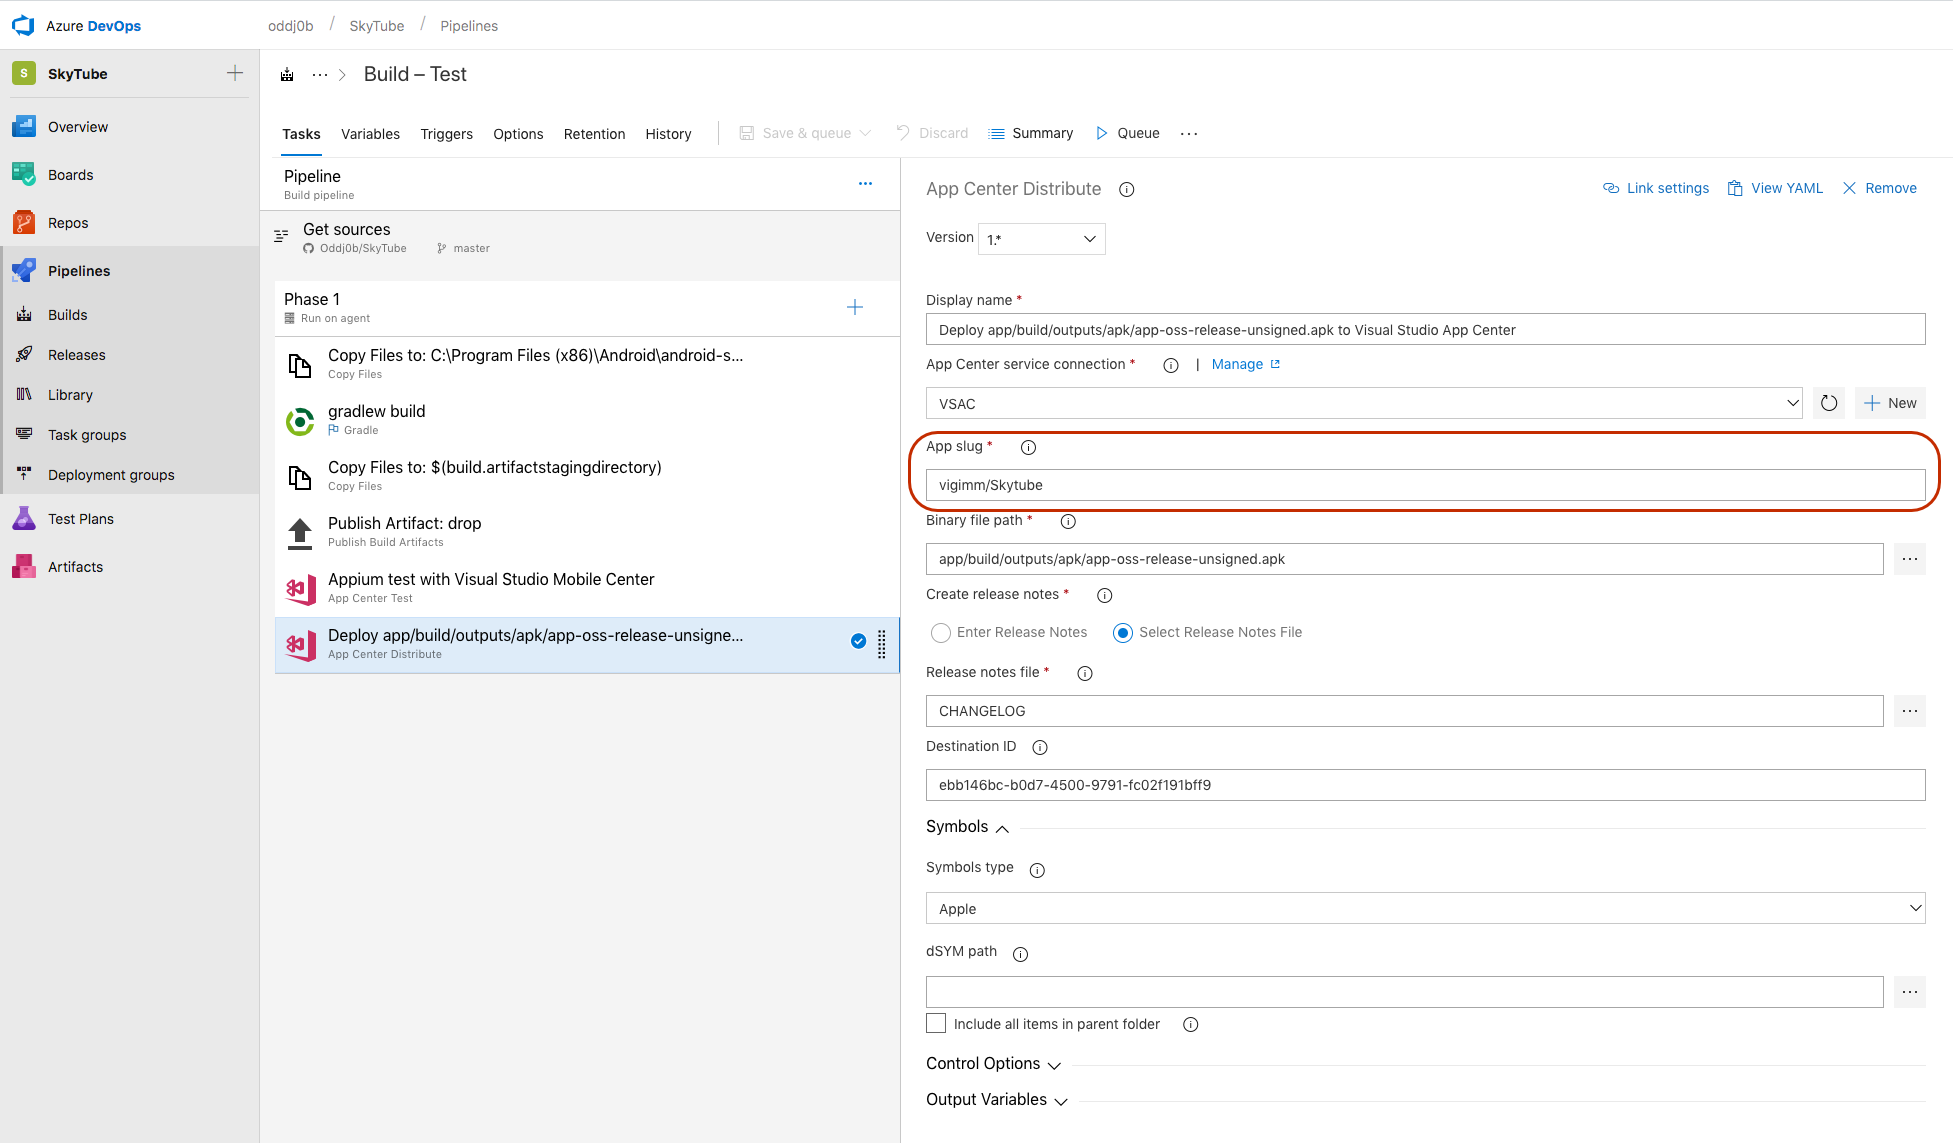Switch to the Triggers tab
Viewport: 1953px width, 1143px height.
point(447,133)
